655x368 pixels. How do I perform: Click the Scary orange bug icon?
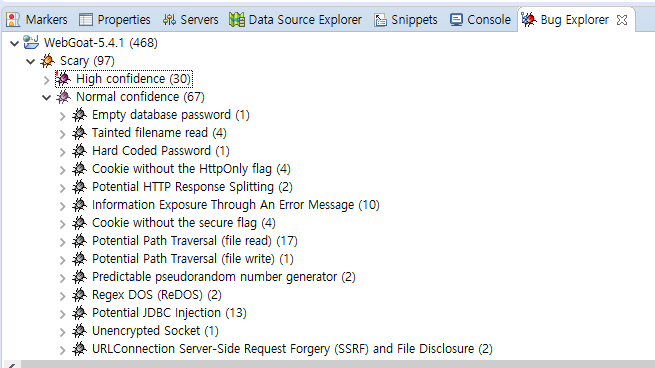point(47,61)
